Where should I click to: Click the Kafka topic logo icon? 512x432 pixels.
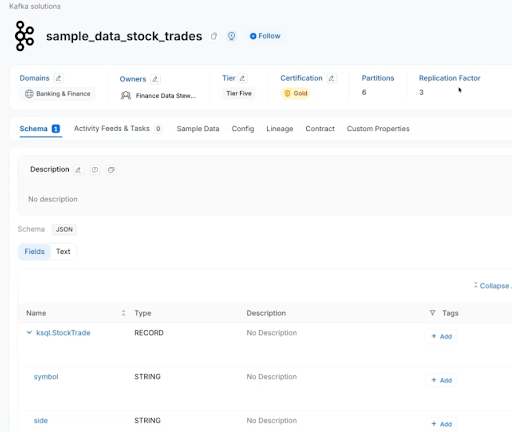click(x=24, y=36)
